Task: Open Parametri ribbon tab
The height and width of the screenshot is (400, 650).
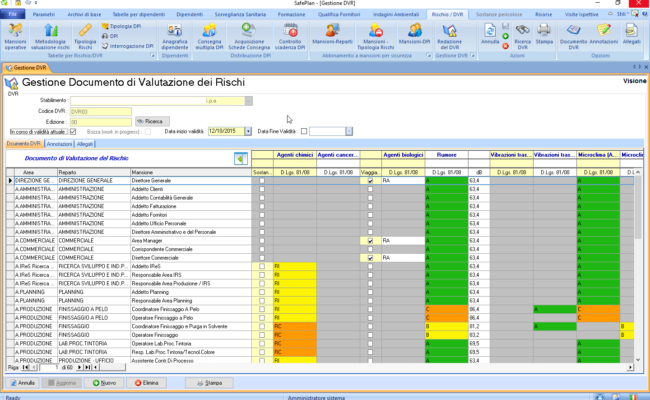Action: pos(44,15)
